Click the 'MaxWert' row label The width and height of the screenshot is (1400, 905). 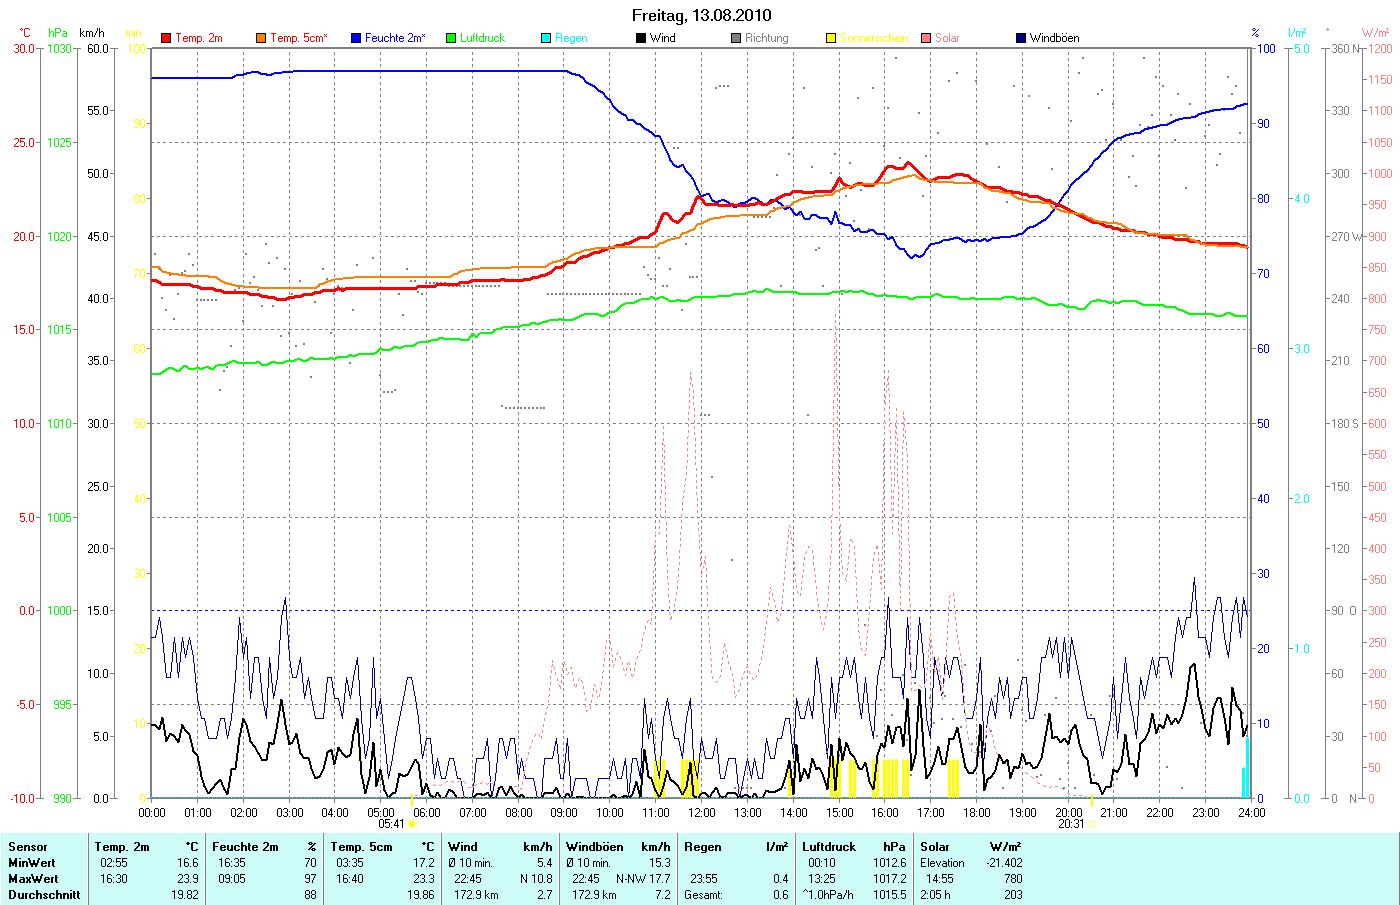point(33,879)
